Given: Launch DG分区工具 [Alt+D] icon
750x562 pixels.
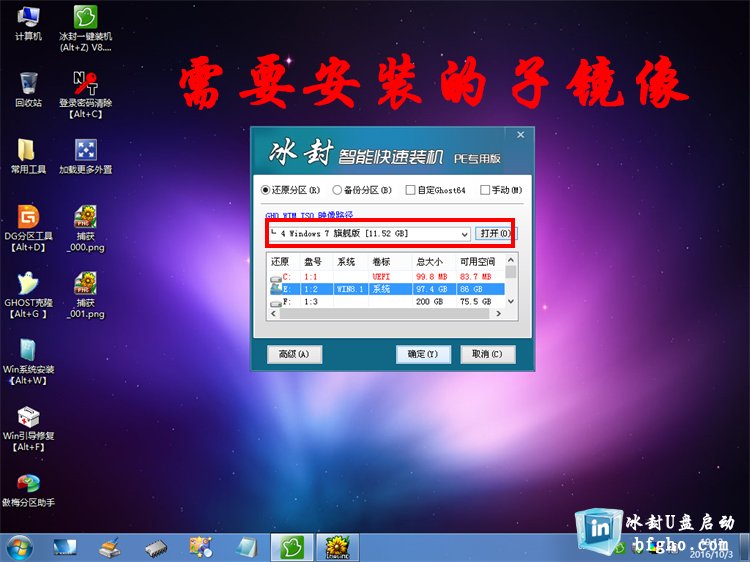Looking at the screenshot, I should (28, 228).
